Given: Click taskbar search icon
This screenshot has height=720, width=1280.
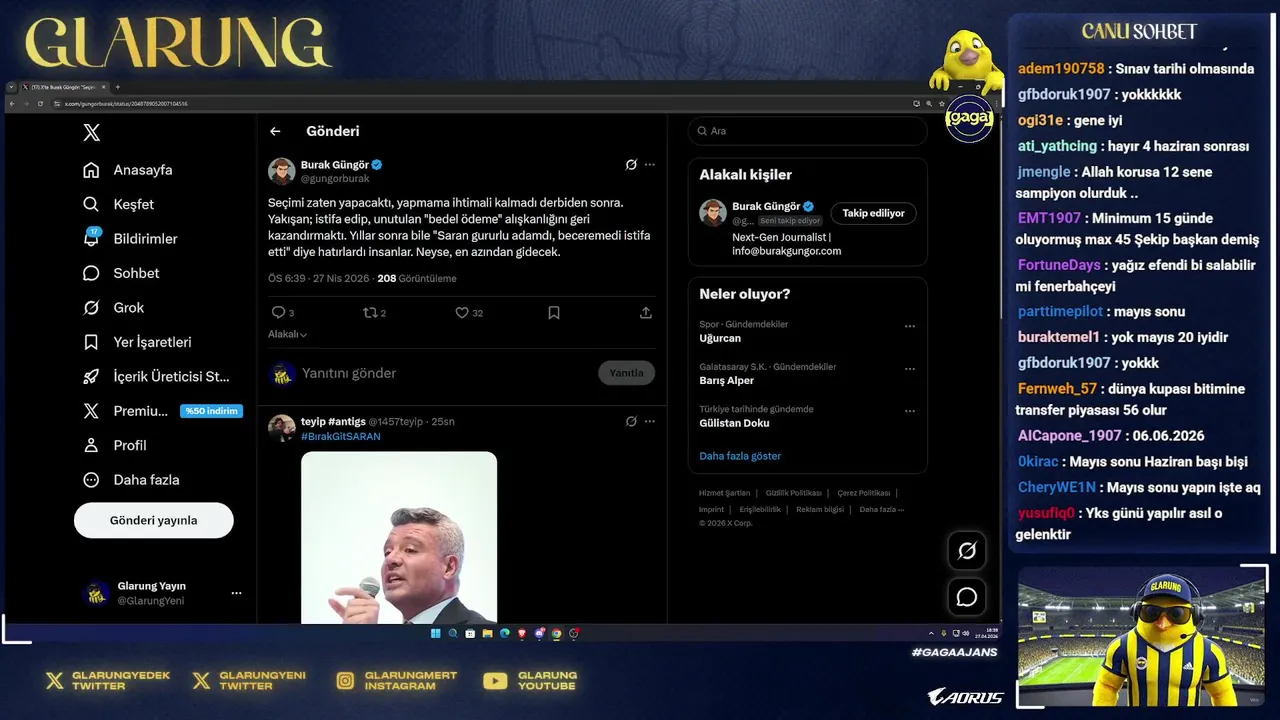Looking at the screenshot, I should [453, 633].
